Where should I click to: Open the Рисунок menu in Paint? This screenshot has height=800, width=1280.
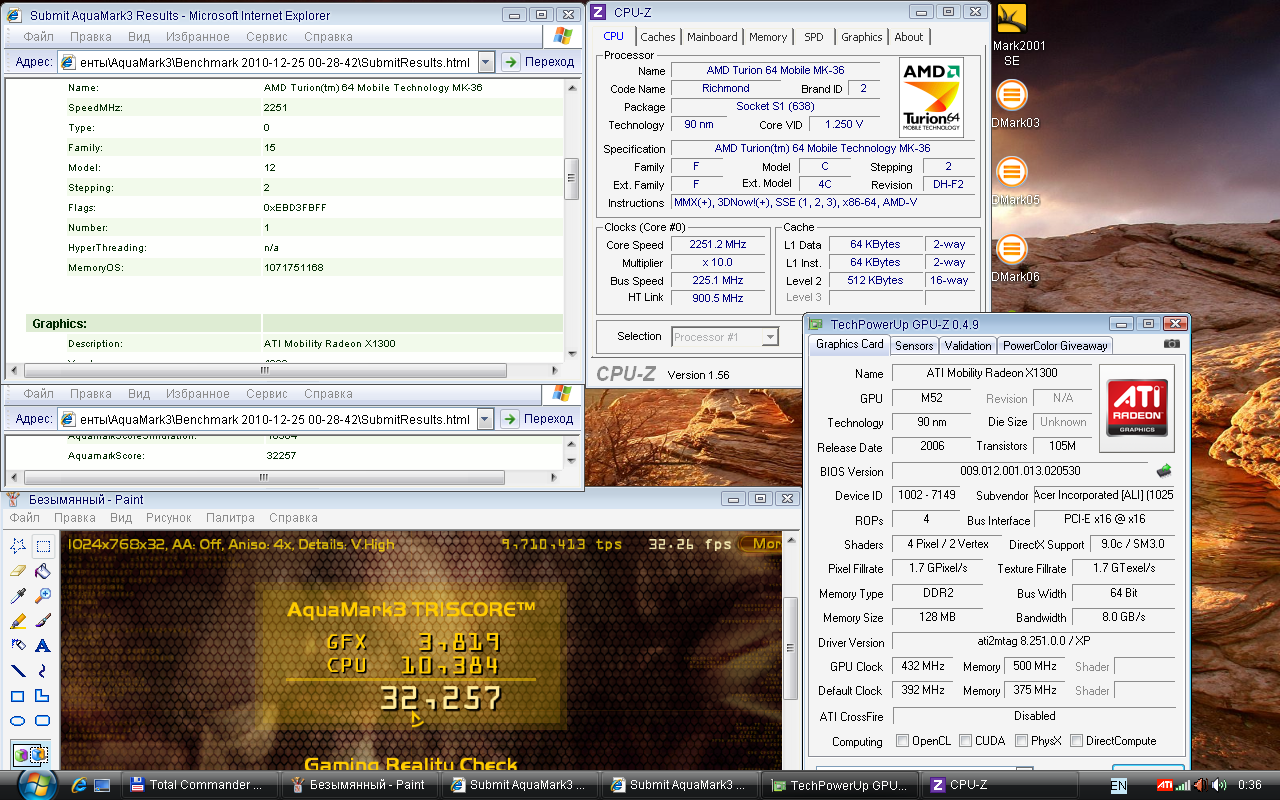click(168, 518)
